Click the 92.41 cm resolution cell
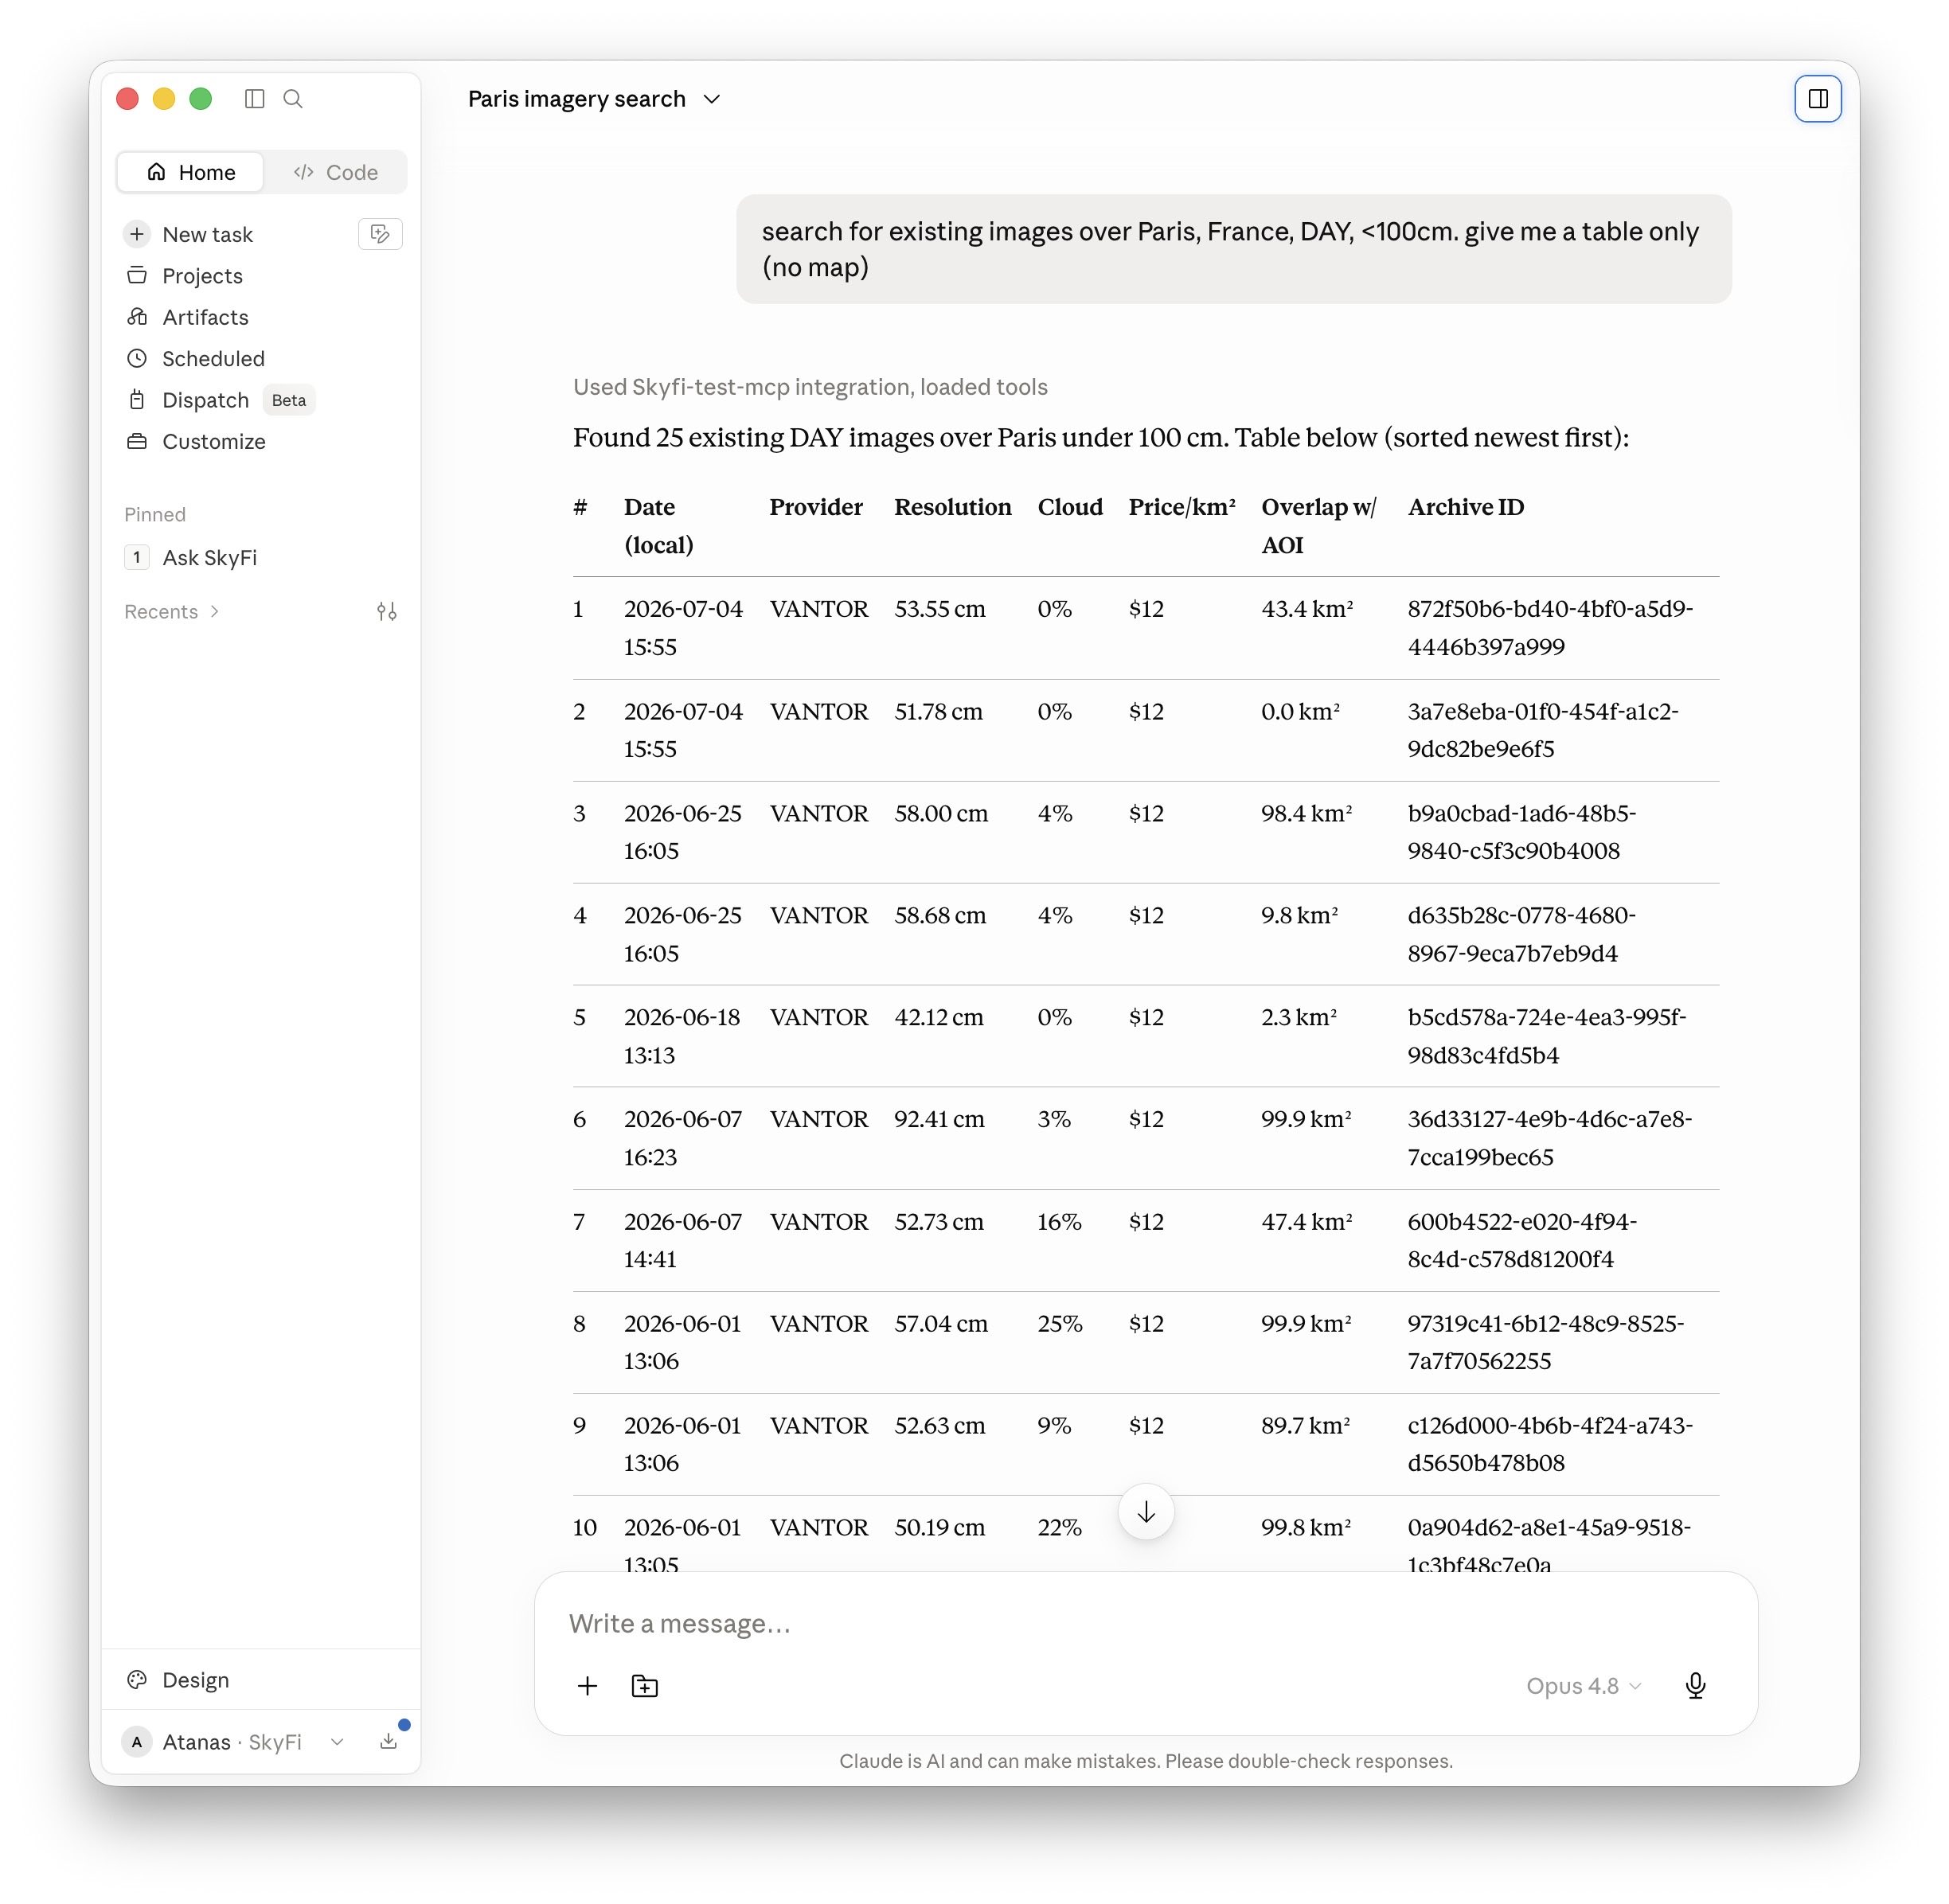The height and width of the screenshot is (1904, 1949). tap(939, 1119)
